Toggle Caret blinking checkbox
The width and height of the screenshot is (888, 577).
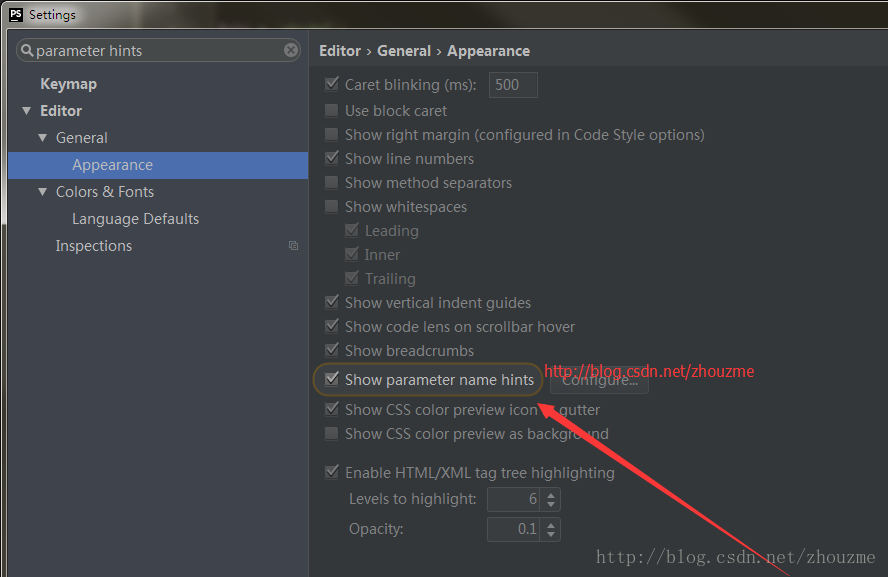pyautogui.click(x=332, y=84)
